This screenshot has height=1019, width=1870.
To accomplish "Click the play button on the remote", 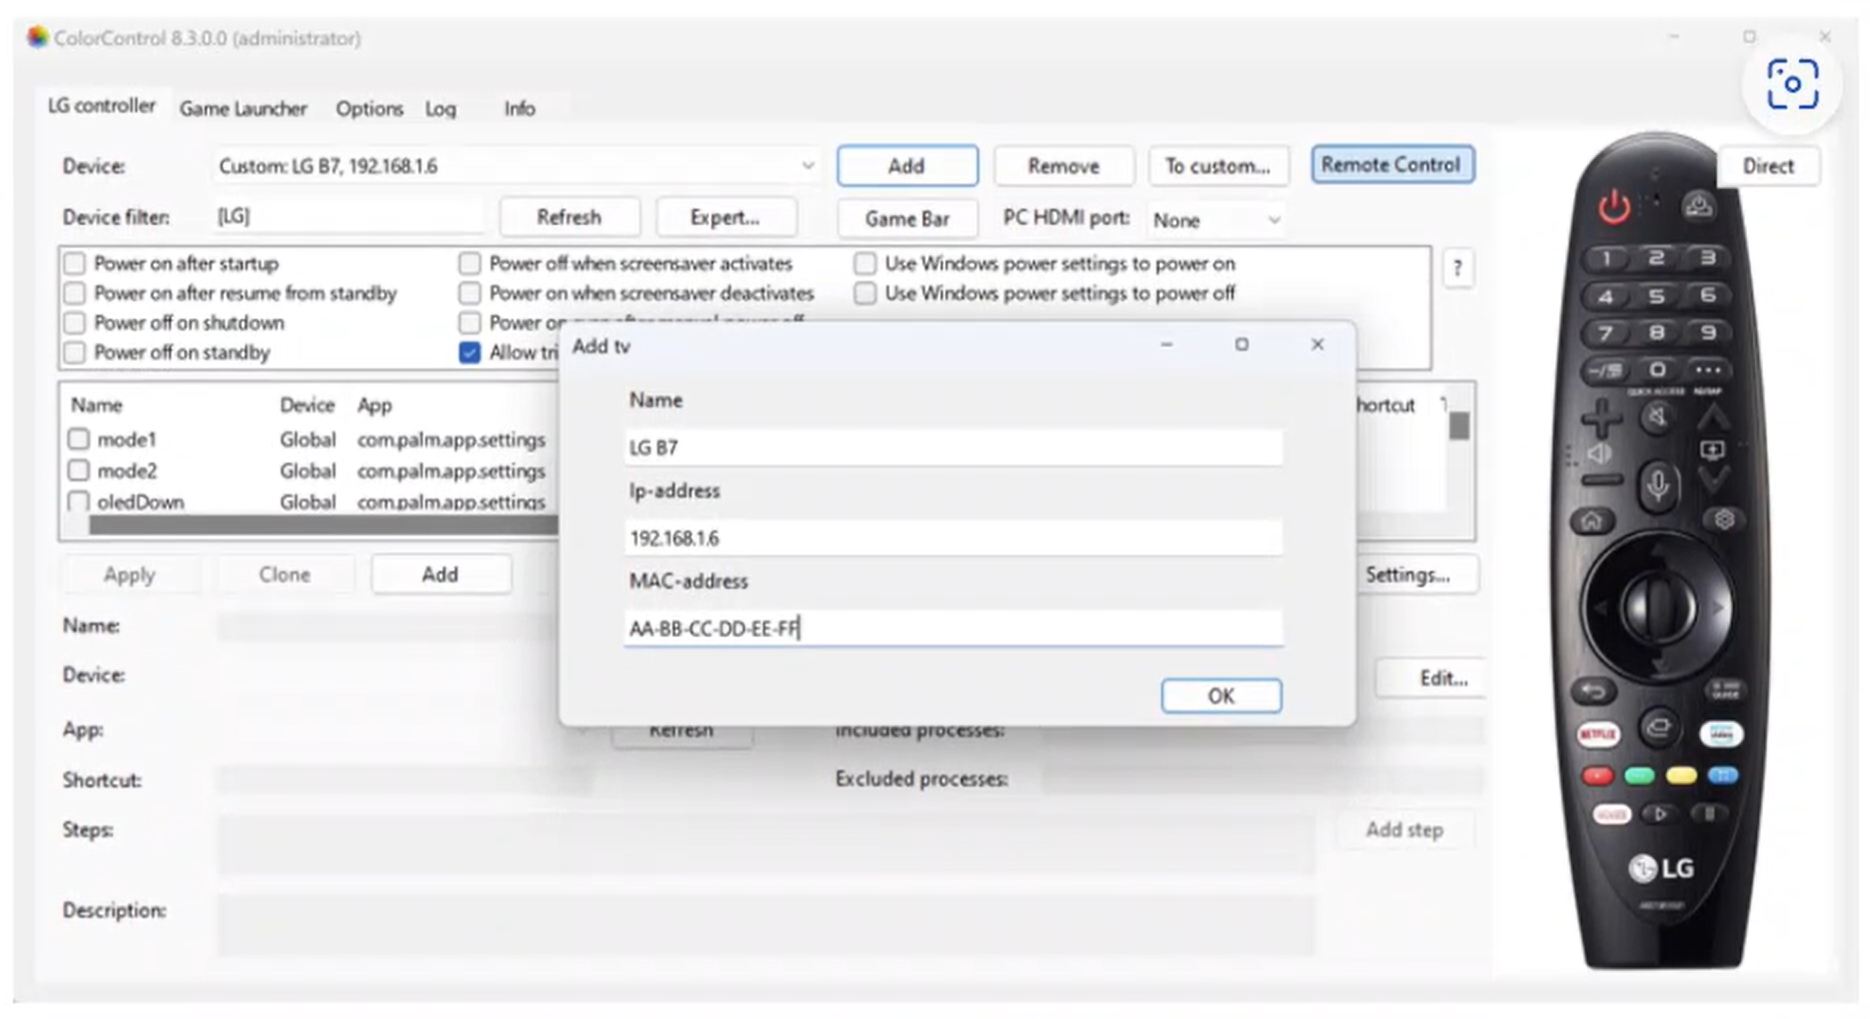I will (x=1658, y=814).
